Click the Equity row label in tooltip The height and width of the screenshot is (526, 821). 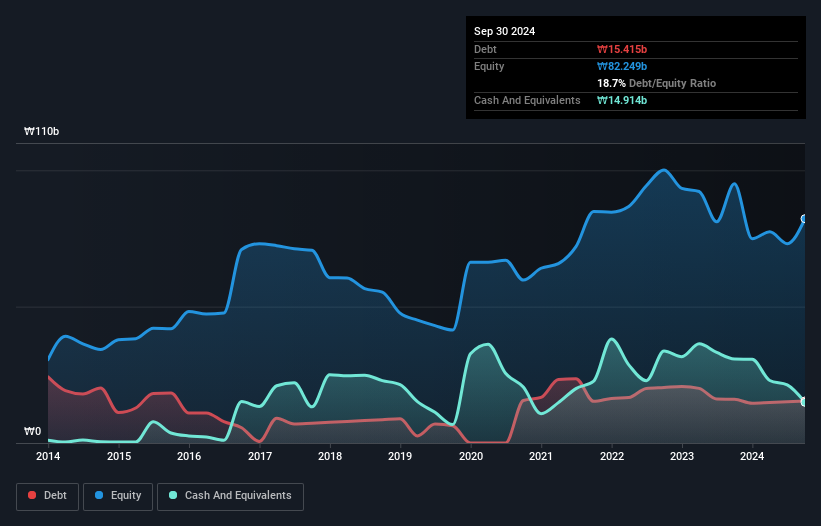pyautogui.click(x=489, y=66)
